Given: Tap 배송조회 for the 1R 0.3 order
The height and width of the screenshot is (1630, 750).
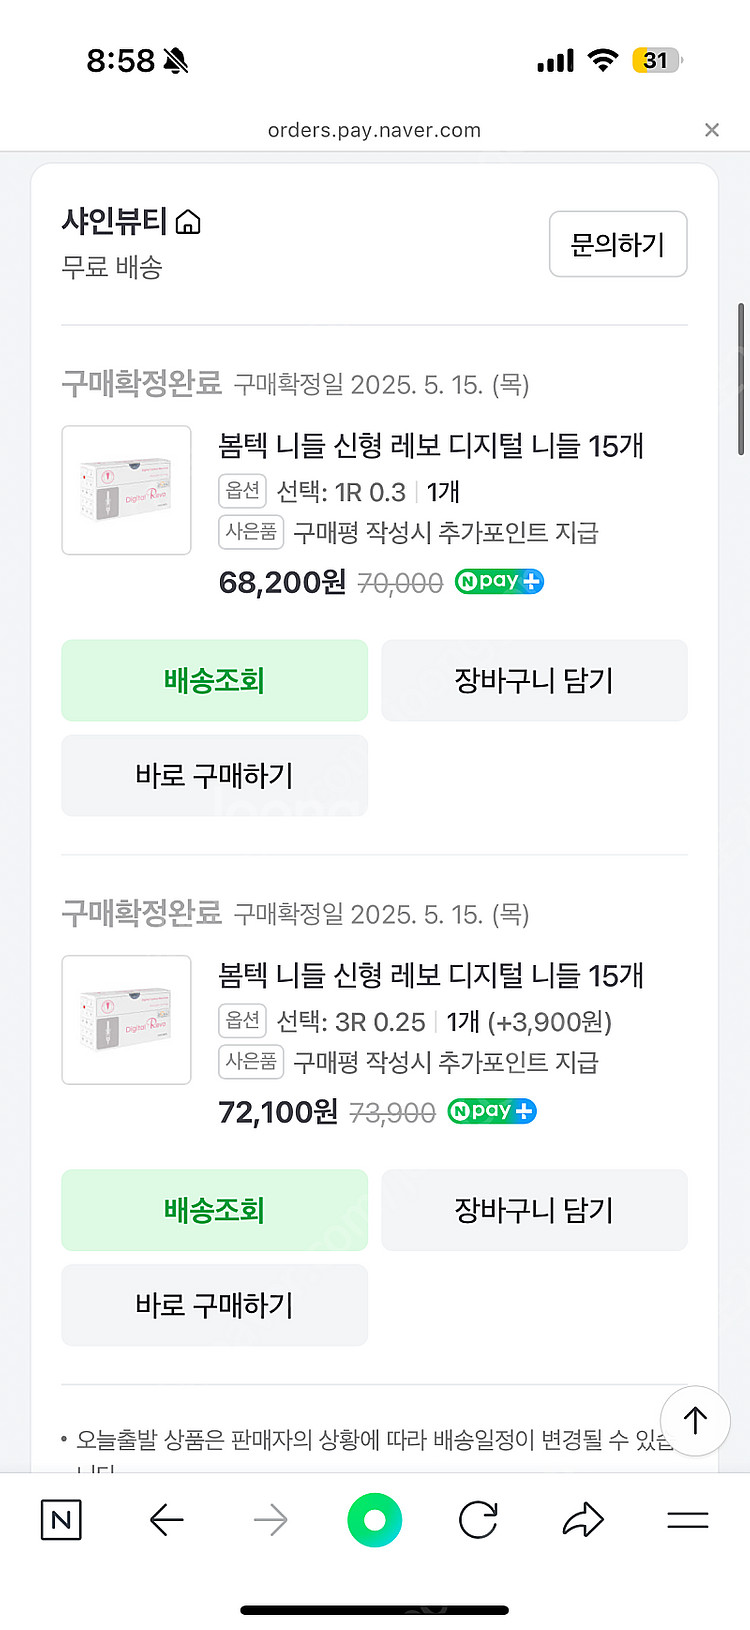Looking at the screenshot, I should point(214,681).
